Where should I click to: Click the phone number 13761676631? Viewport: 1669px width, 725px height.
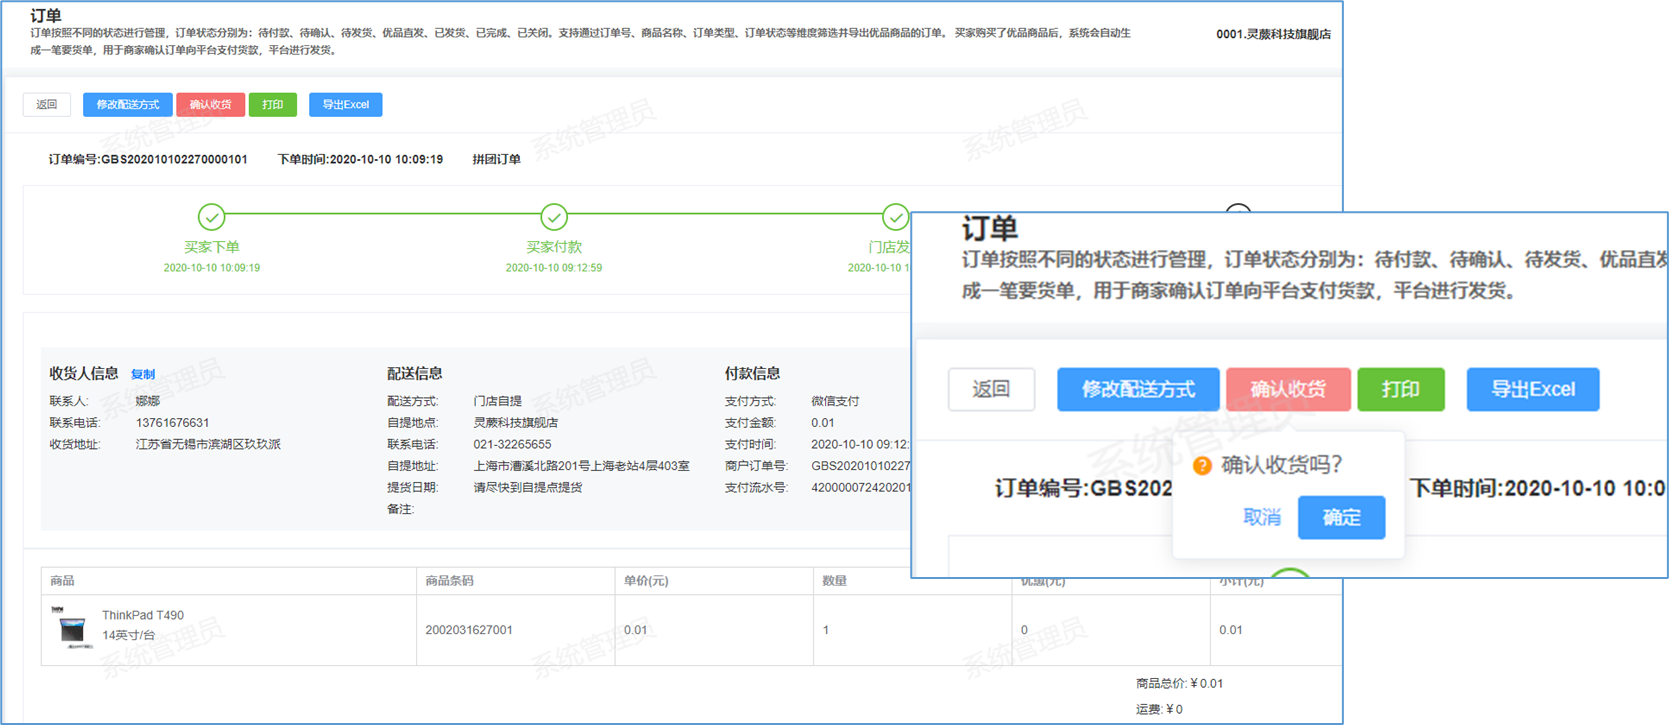pyautogui.click(x=172, y=423)
